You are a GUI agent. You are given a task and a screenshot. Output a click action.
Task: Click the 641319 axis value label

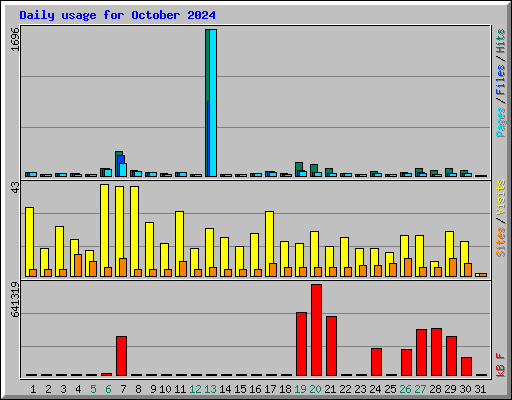(x=15, y=299)
